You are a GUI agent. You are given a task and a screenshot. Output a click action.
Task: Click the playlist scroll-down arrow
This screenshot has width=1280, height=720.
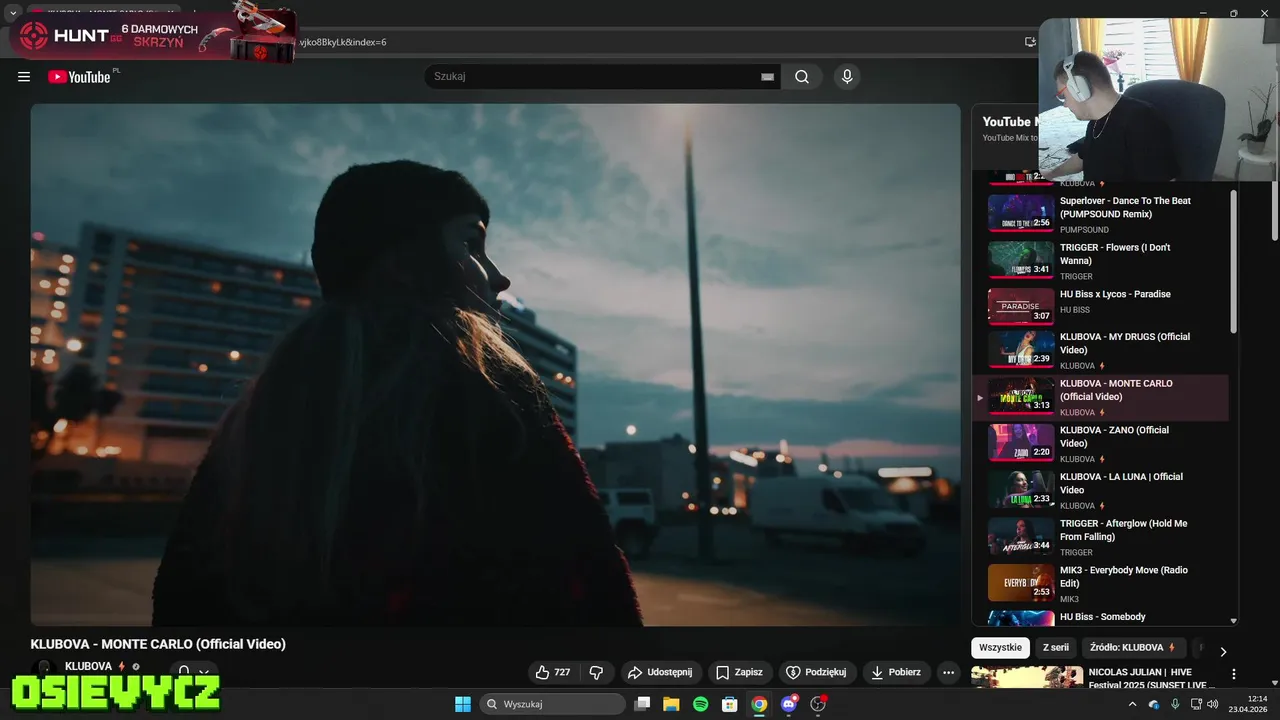pos(1233,621)
